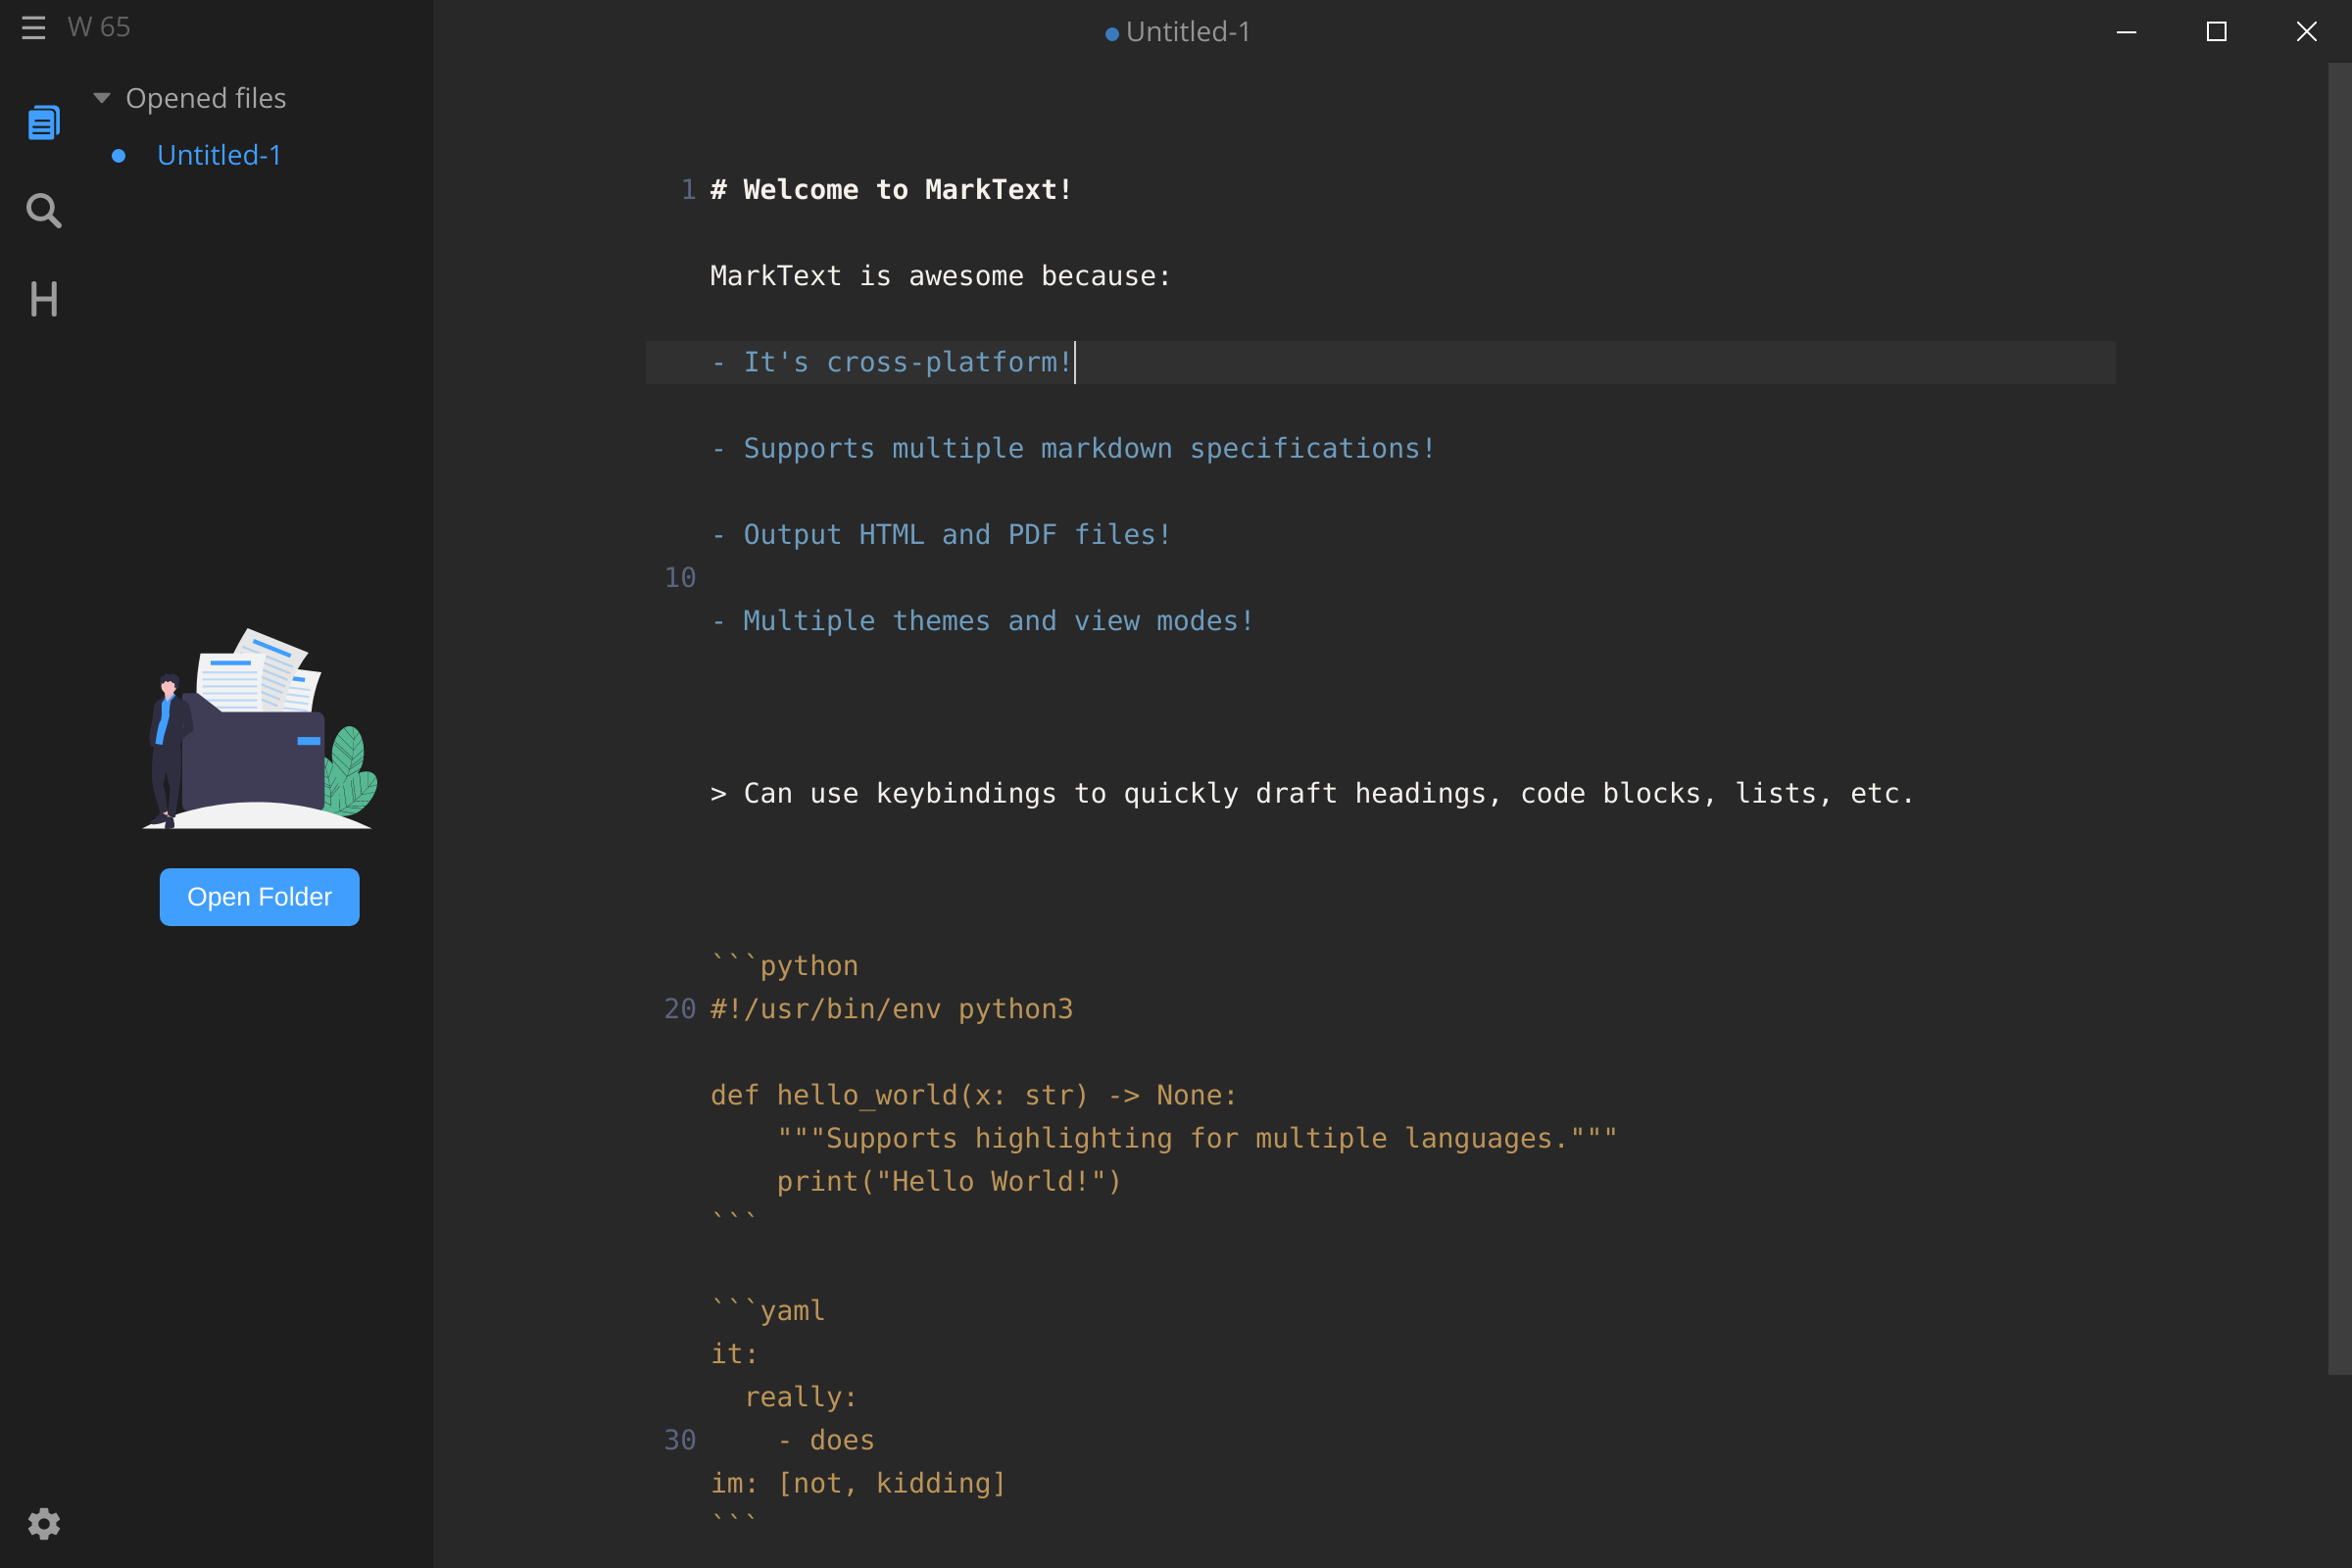Open the search panel with the magnifier icon
2352x1568 pixels.
(43, 211)
